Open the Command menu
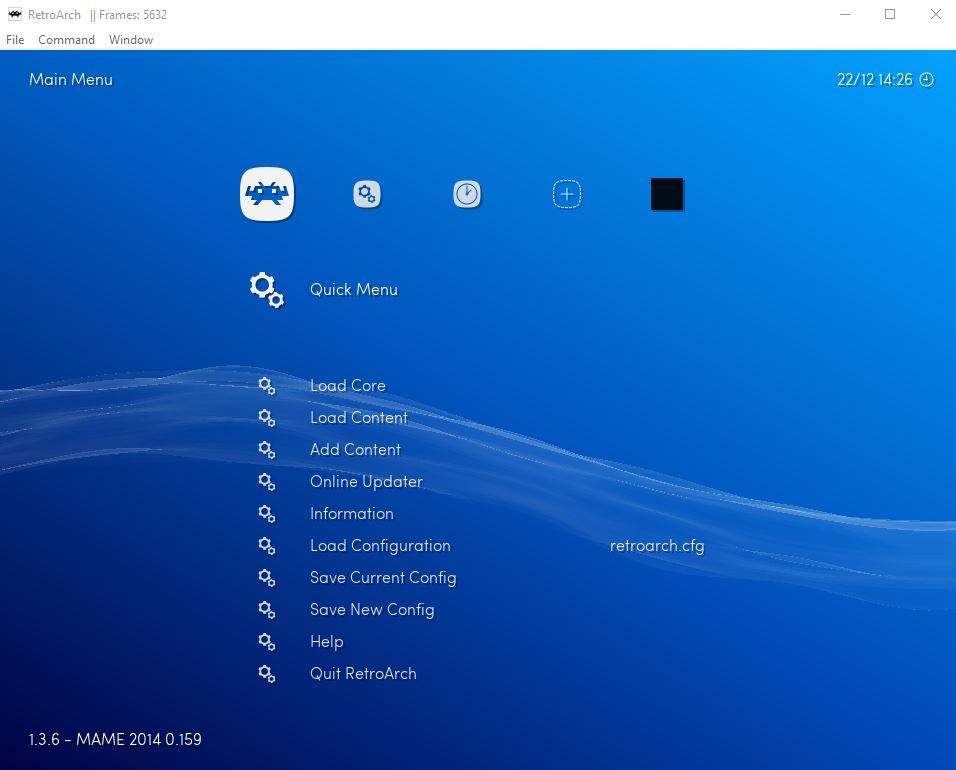The height and width of the screenshot is (770, 956). [x=66, y=39]
